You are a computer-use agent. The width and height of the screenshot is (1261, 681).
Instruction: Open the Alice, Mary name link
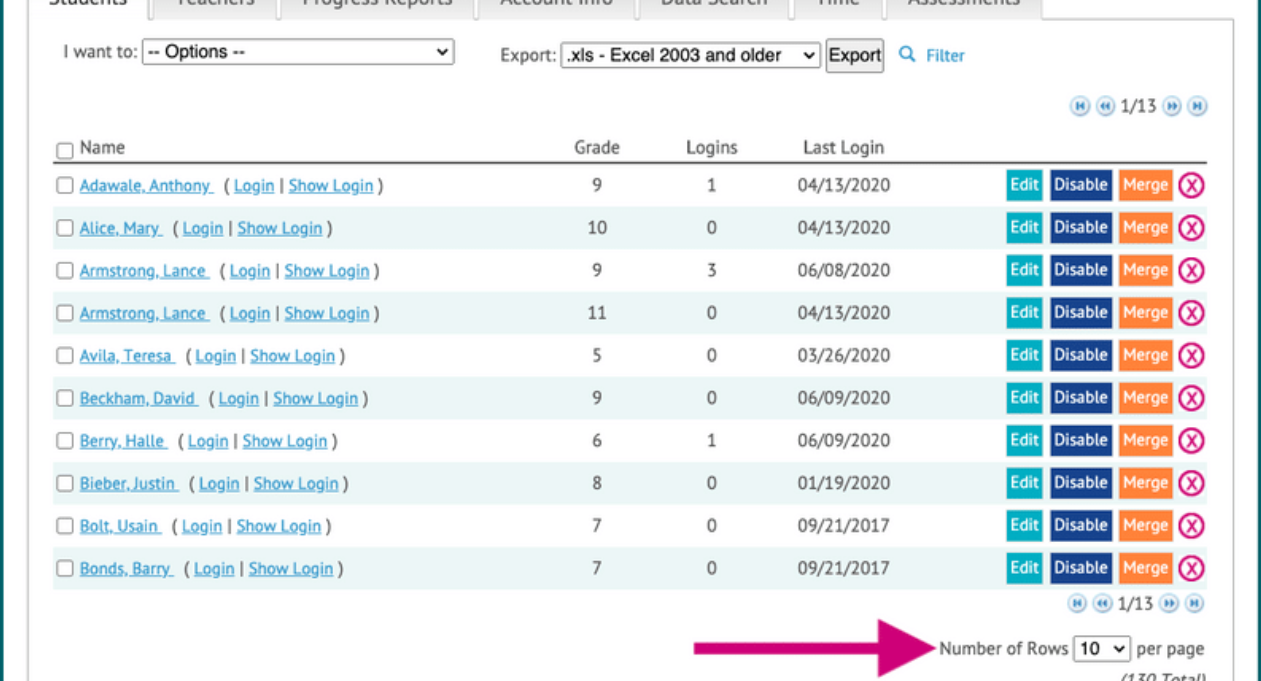pos(120,229)
